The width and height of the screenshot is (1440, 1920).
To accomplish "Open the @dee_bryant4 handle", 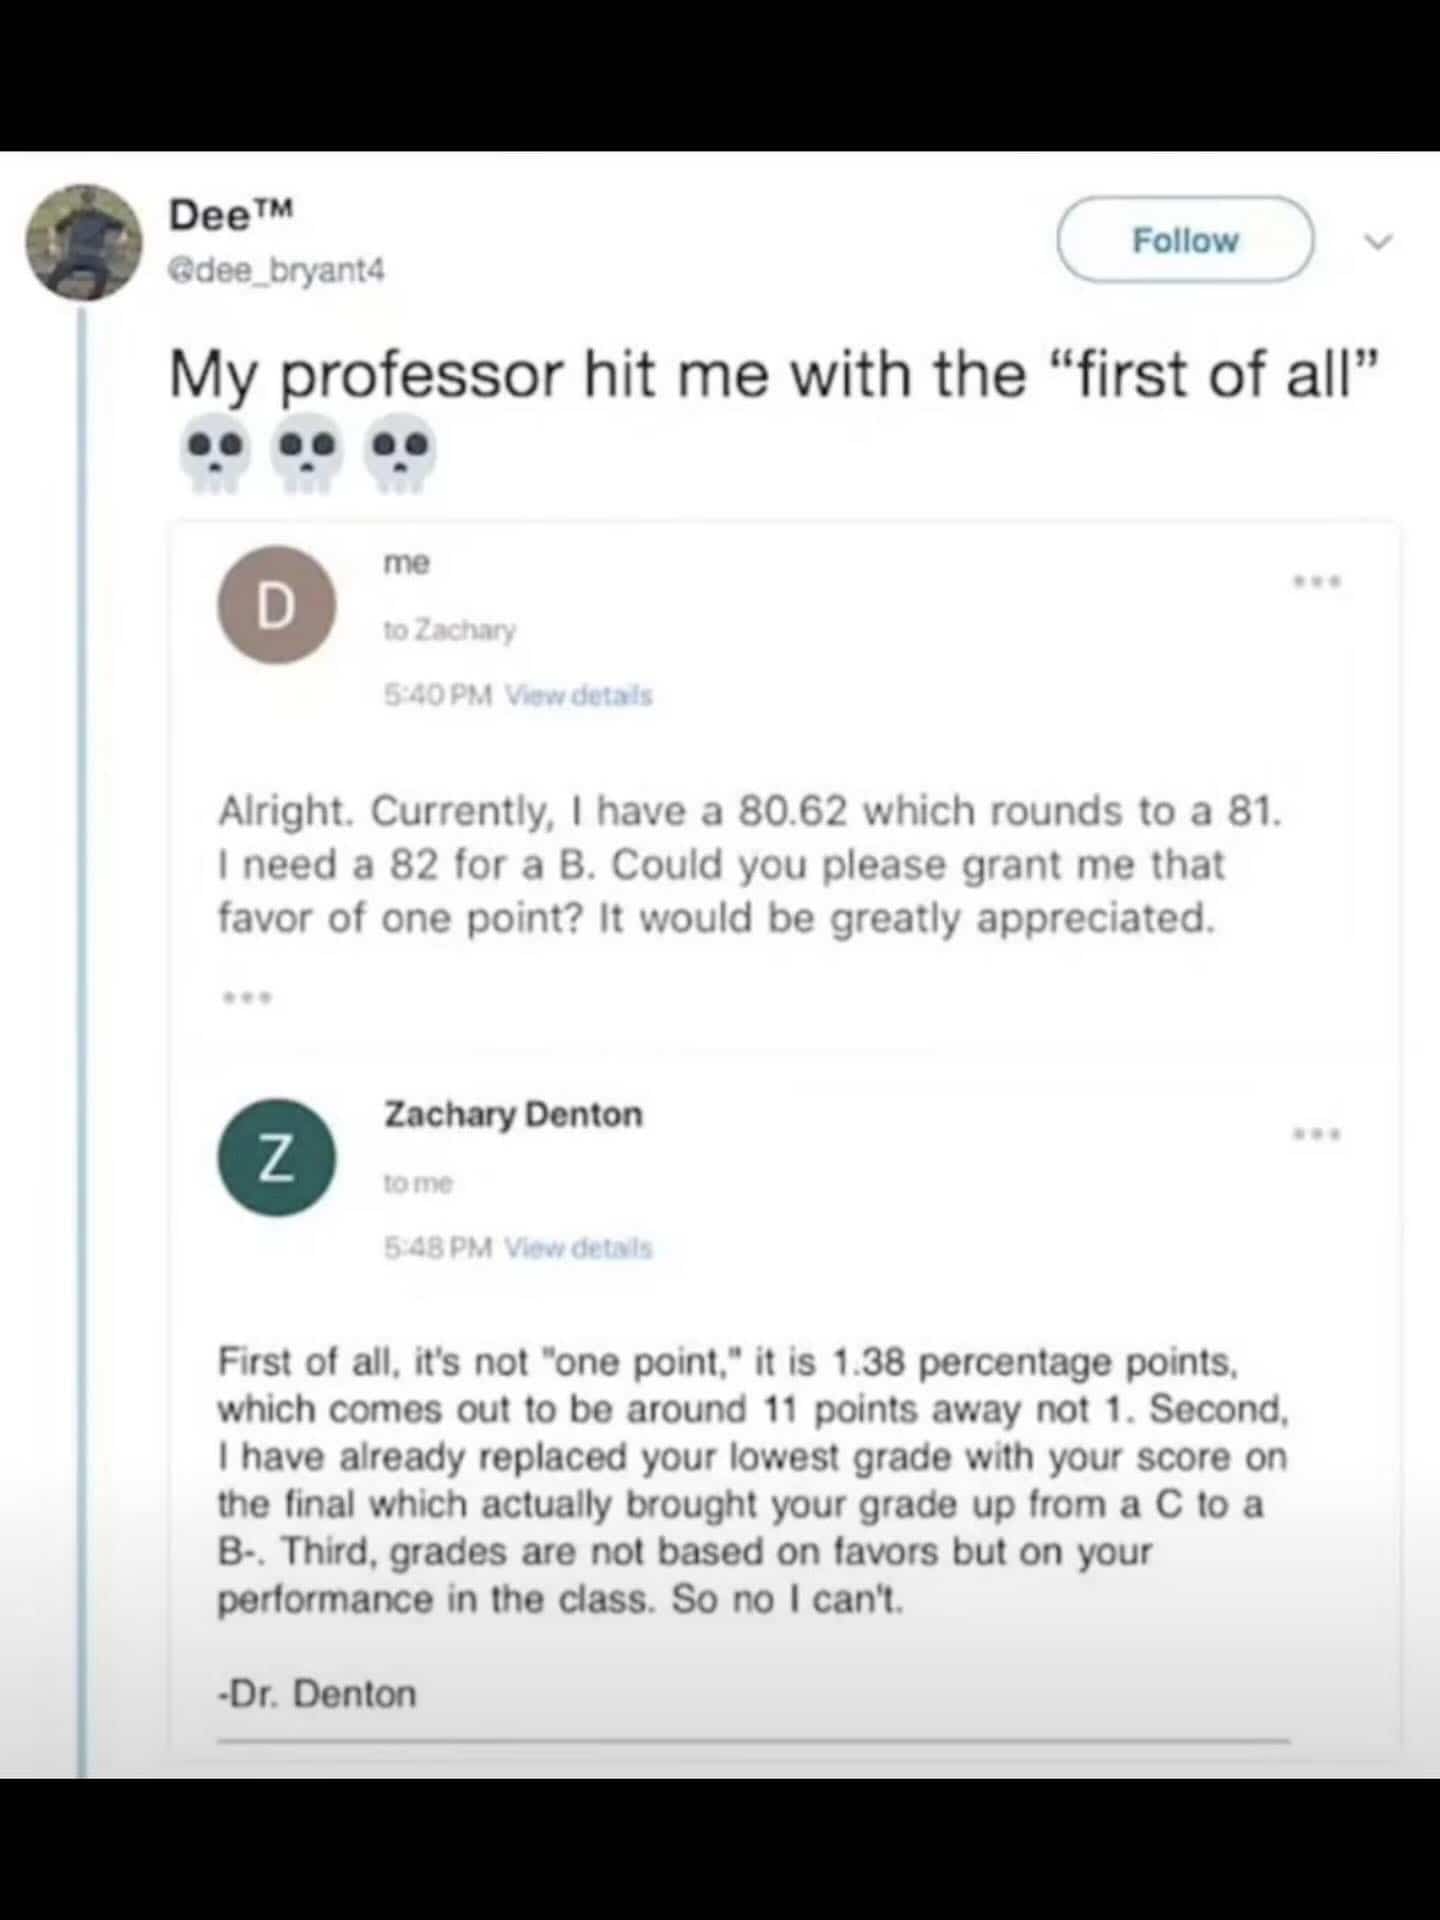I will point(277,270).
